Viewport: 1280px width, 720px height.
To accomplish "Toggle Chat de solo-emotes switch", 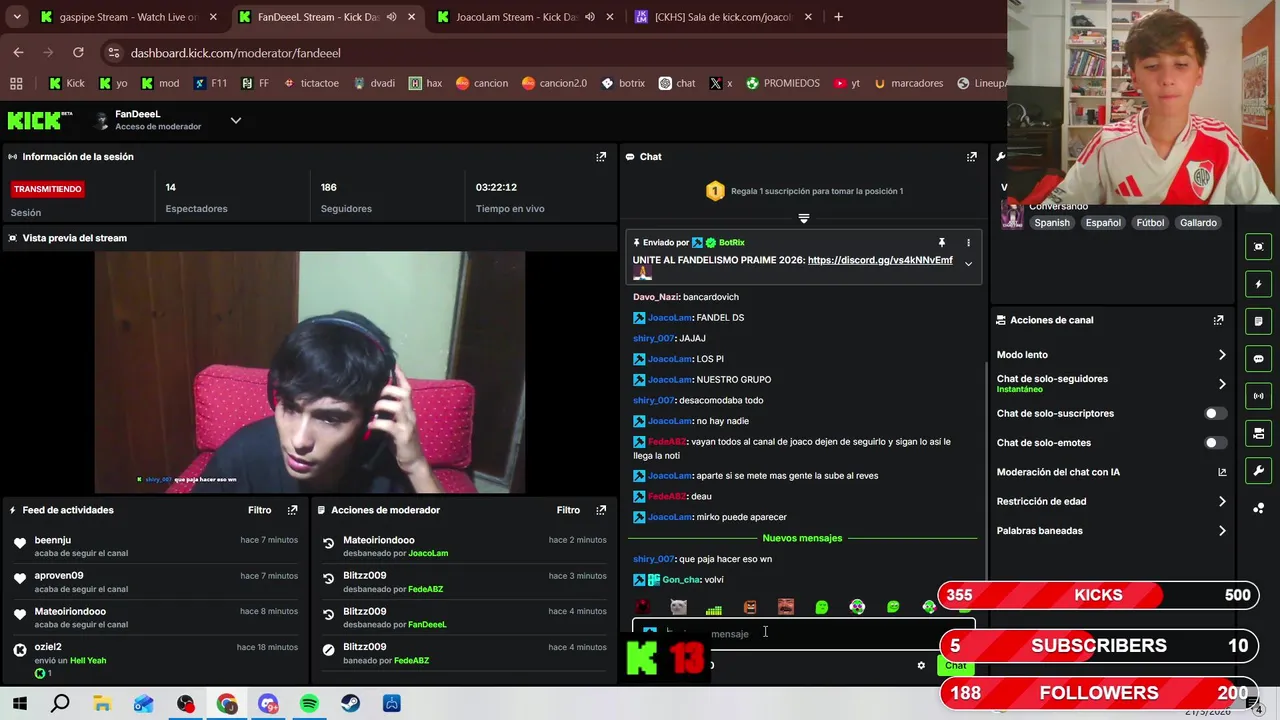I will [1214, 442].
